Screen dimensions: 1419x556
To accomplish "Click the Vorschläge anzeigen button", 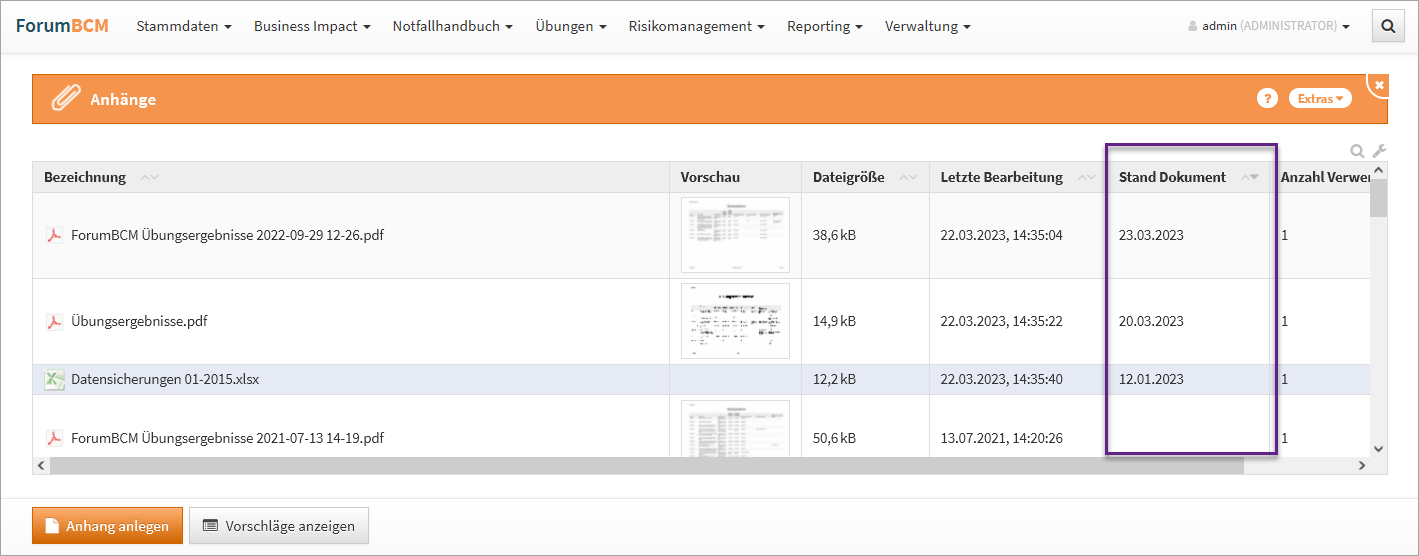I will [x=279, y=526].
